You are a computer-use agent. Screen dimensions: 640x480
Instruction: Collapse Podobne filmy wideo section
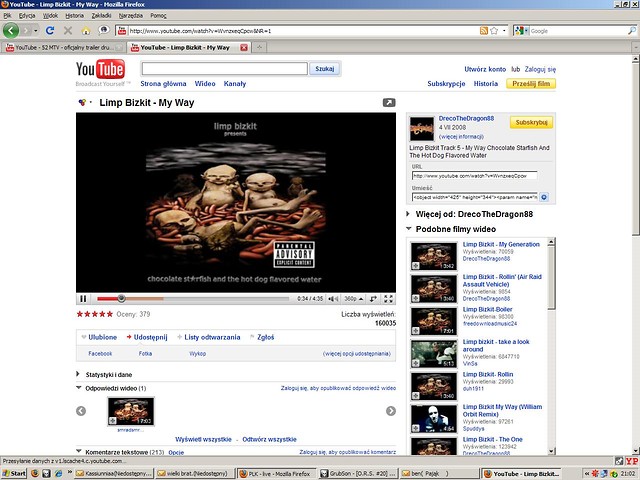[x=409, y=229]
